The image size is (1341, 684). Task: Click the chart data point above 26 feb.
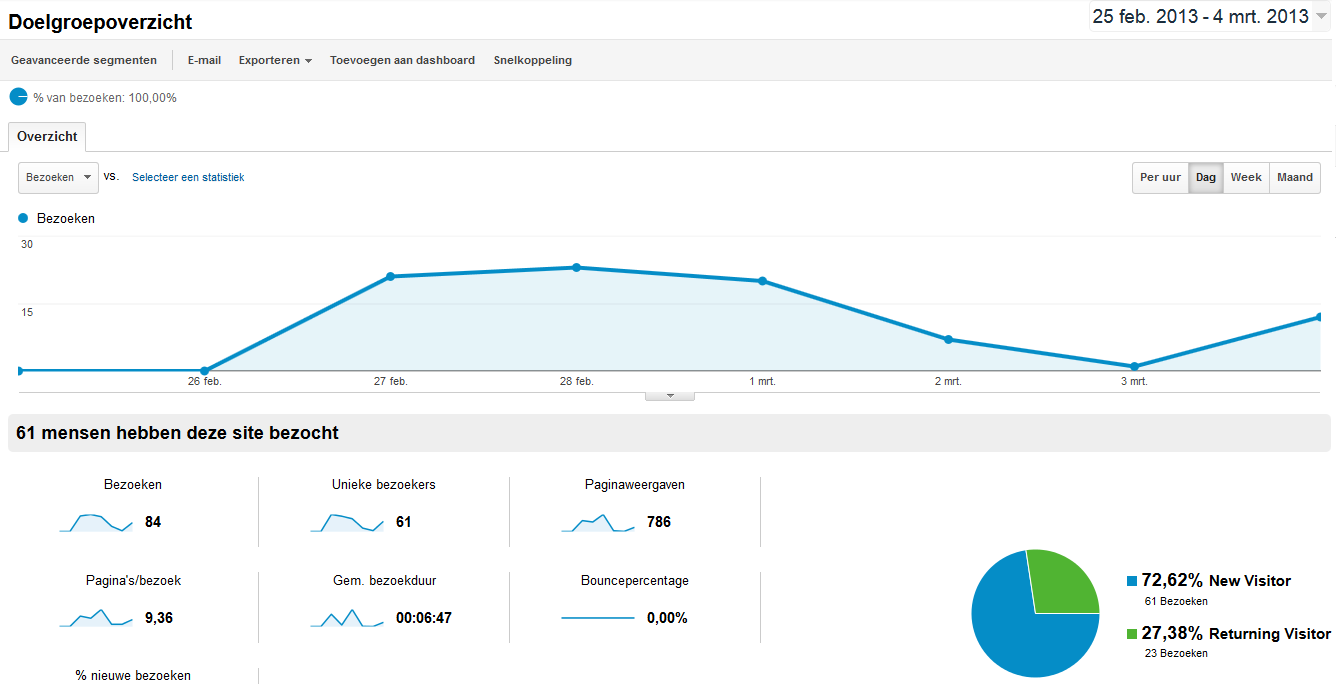coord(204,371)
